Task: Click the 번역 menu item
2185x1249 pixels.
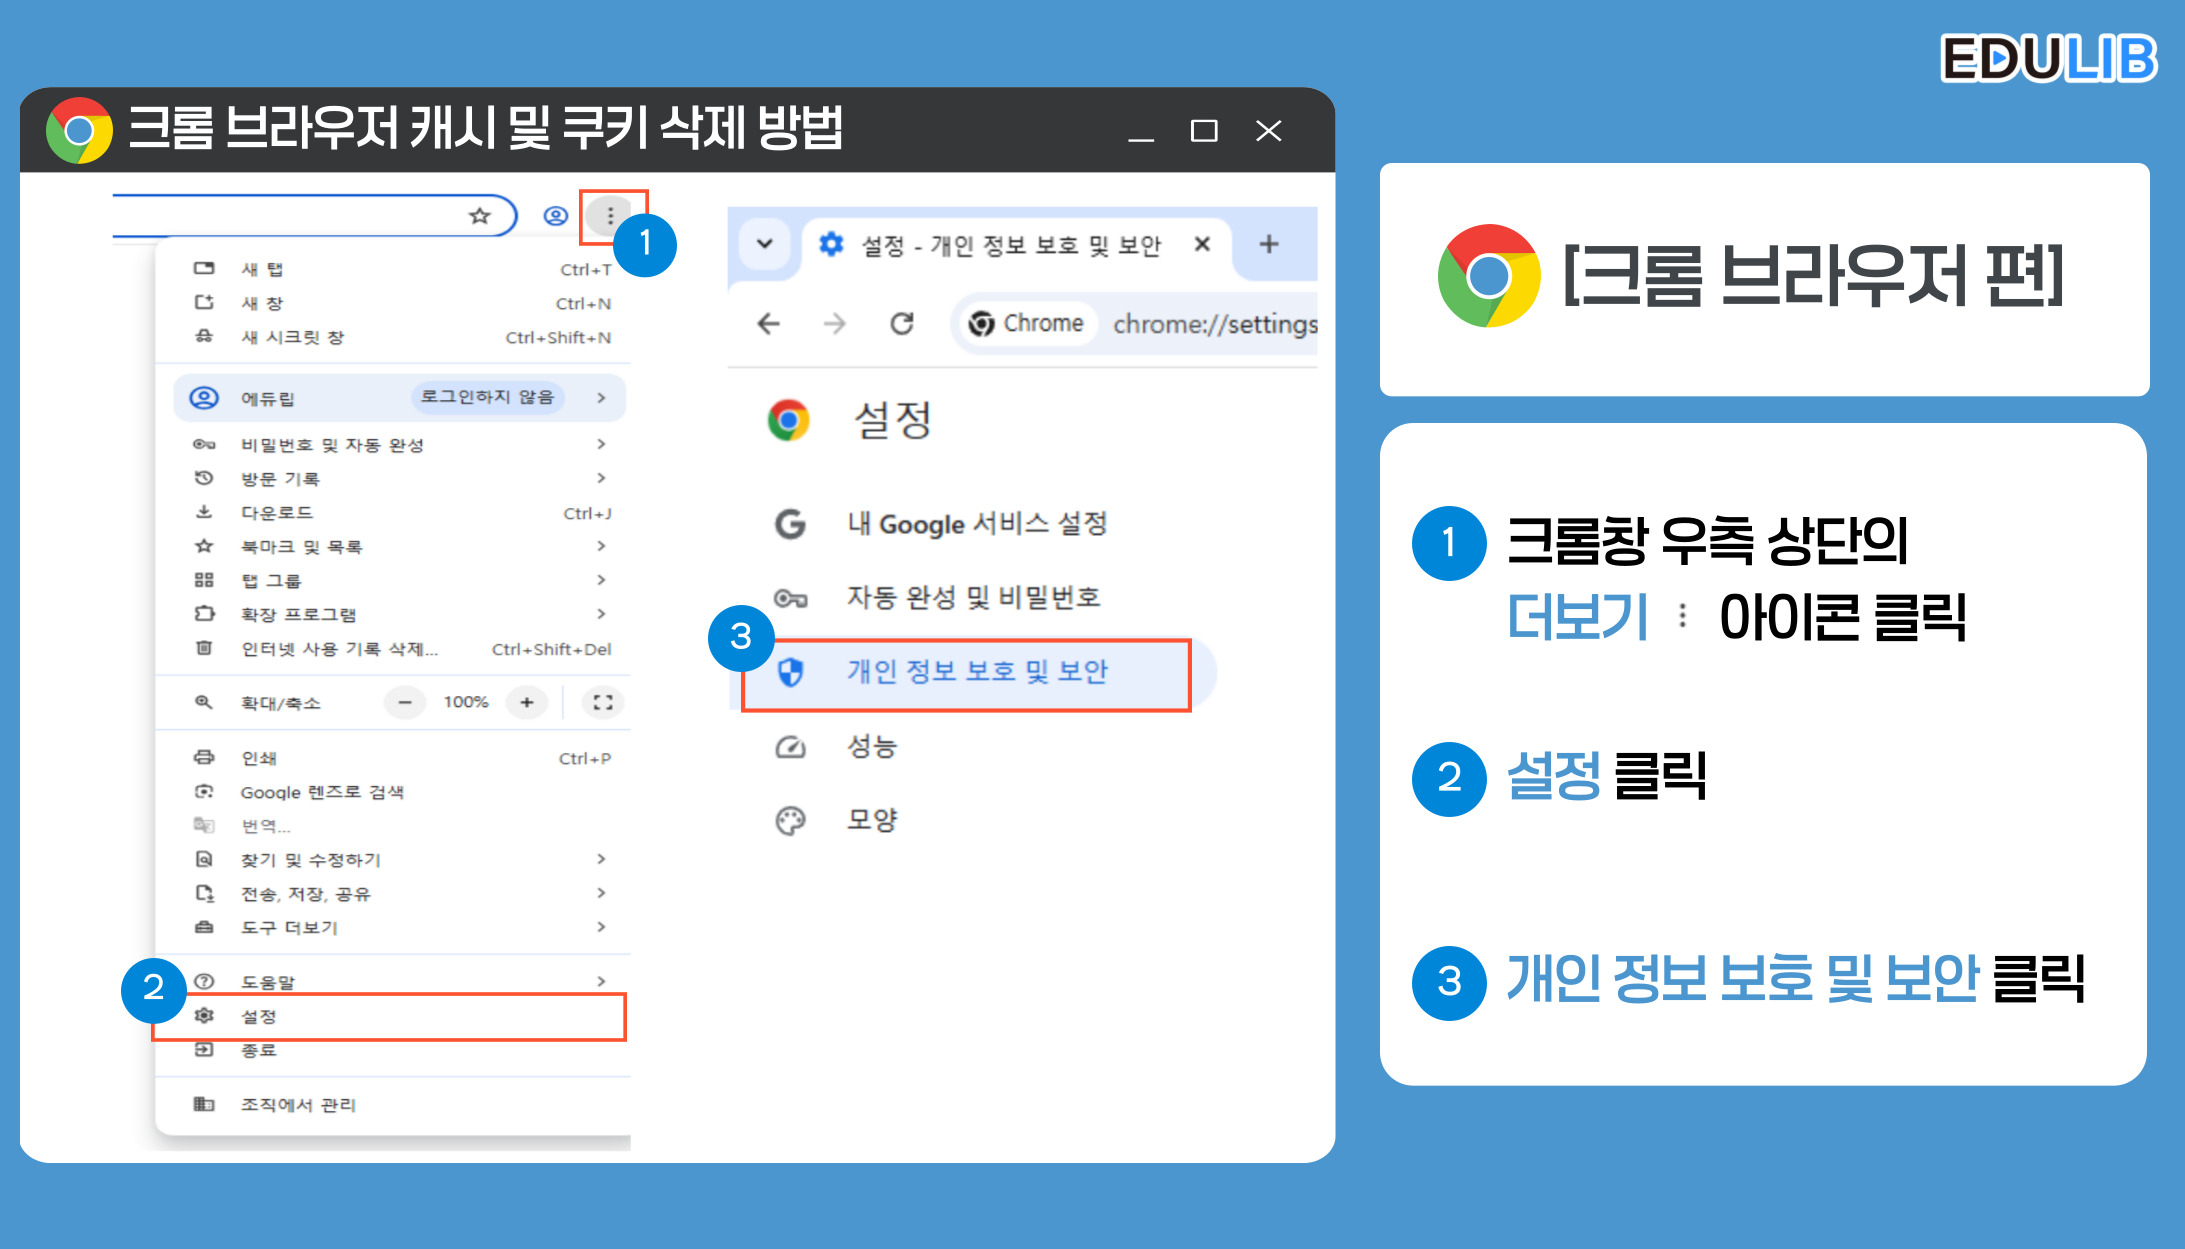Action: click(394, 826)
